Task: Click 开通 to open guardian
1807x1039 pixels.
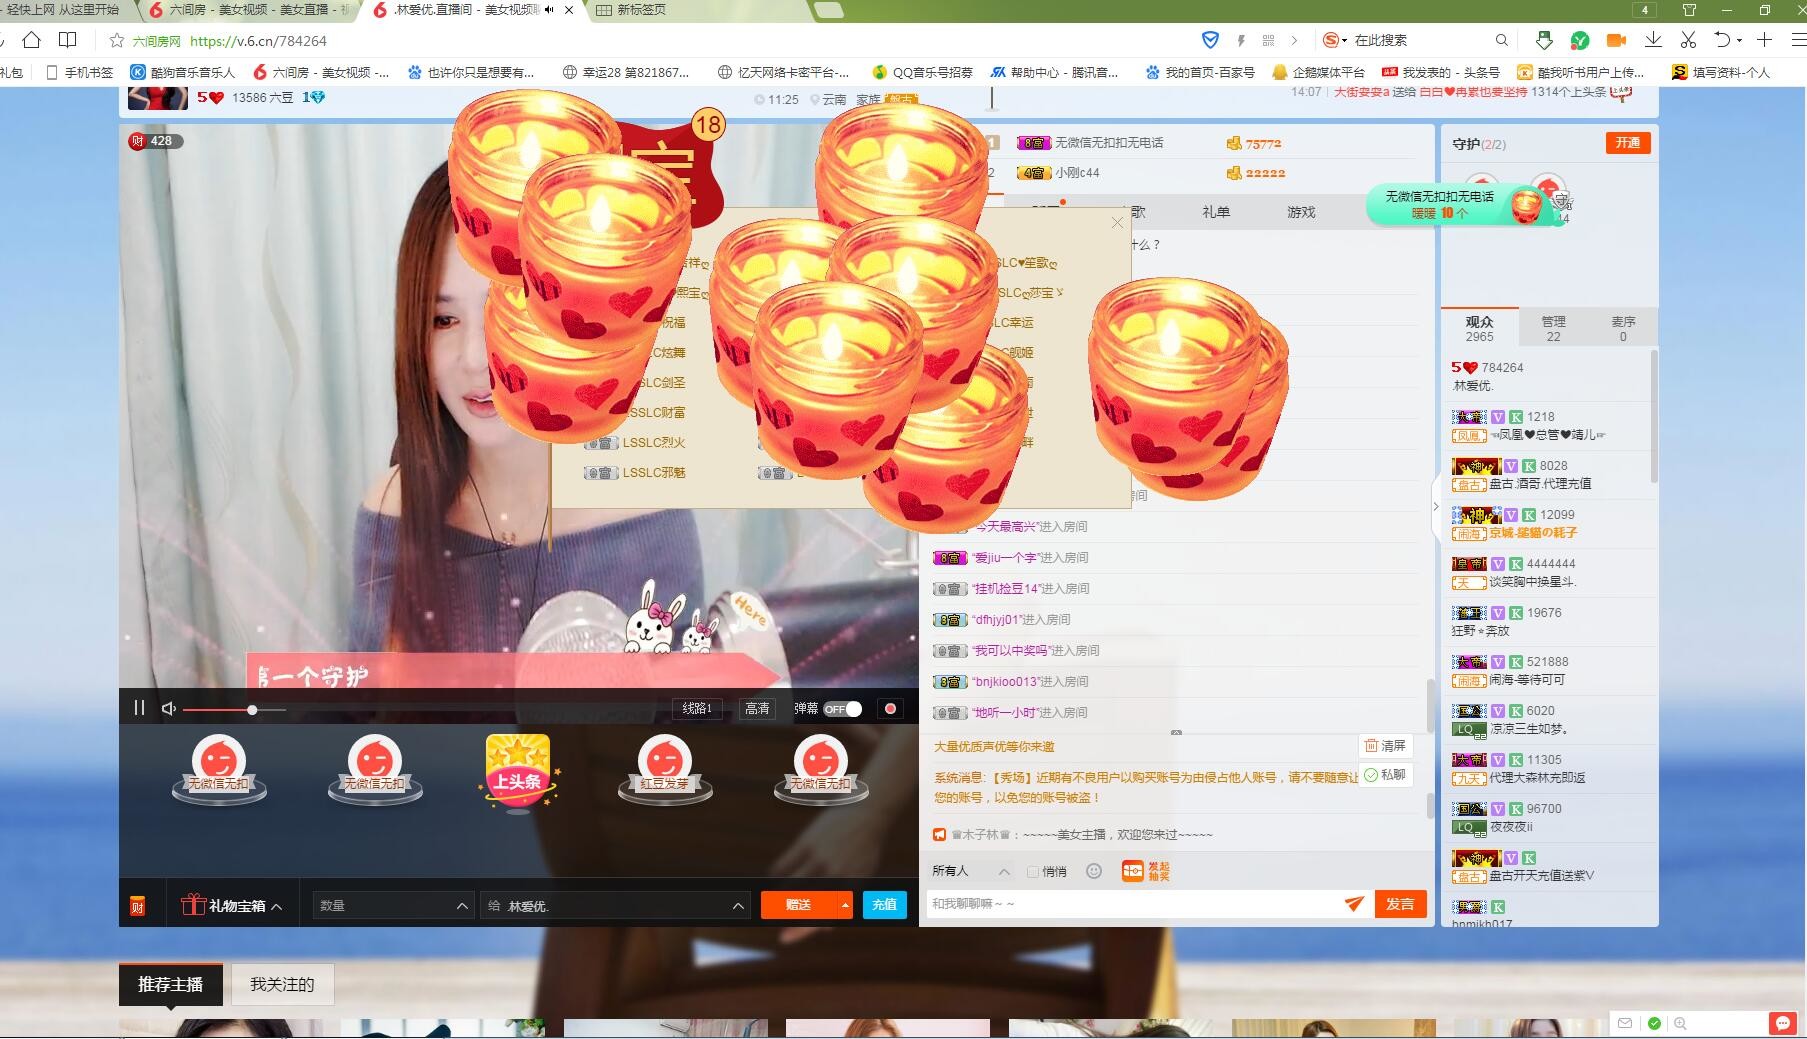Action: tap(1628, 143)
